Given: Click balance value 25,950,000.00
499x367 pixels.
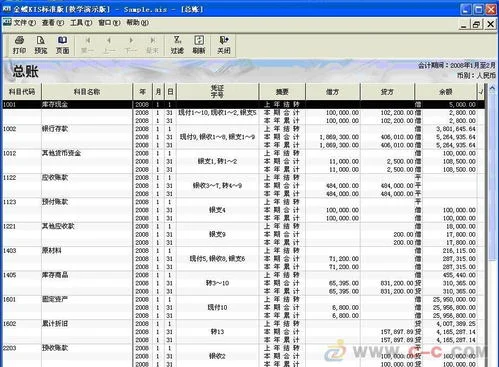Looking at the screenshot, I should tap(454, 299).
